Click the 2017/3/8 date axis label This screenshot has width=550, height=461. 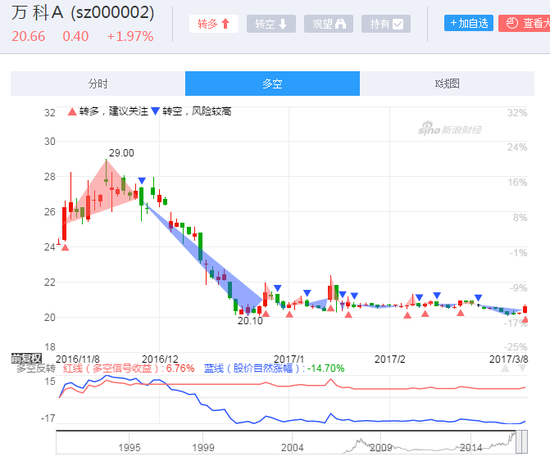point(509,359)
